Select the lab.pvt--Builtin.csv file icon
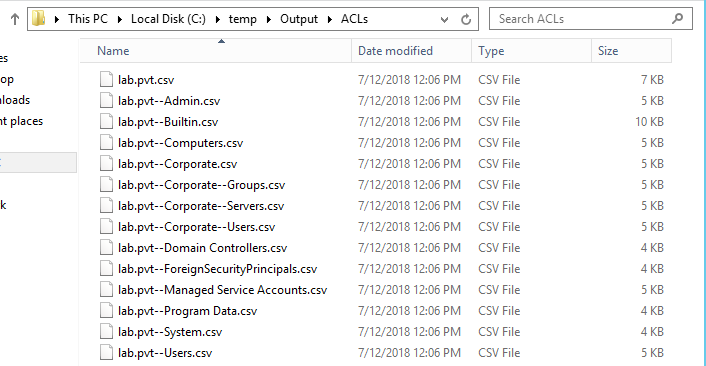This screenshot has height=366, width=706. coord(106,122)
